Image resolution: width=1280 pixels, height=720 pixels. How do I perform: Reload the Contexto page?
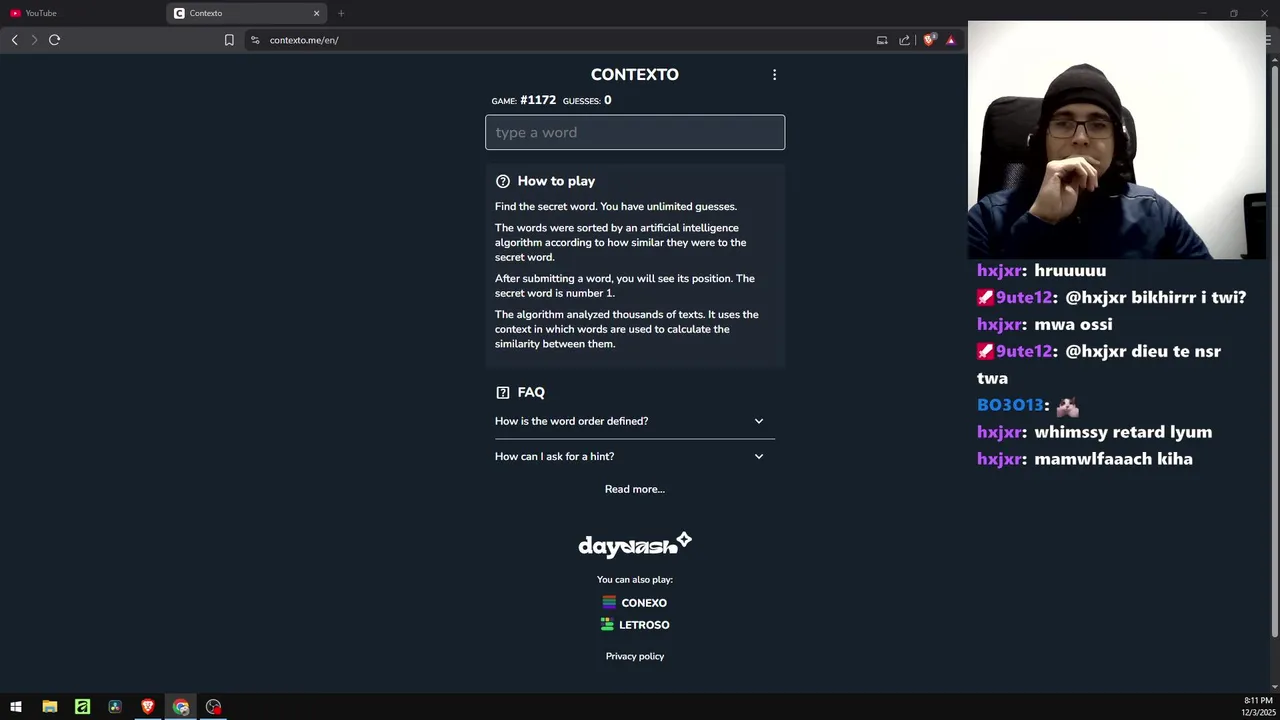tap(54, 40)
